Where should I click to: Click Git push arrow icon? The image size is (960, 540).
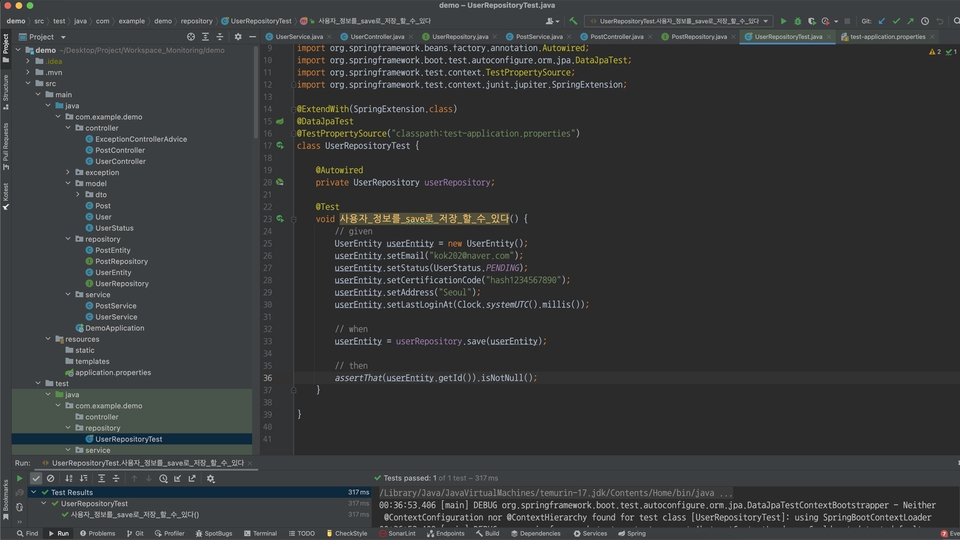tap(910, 21)
